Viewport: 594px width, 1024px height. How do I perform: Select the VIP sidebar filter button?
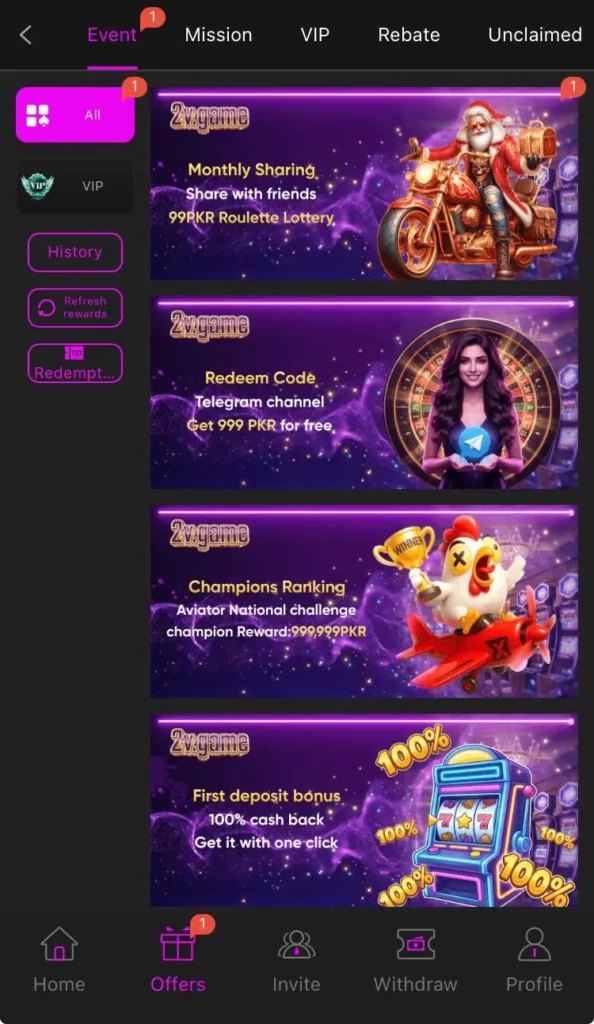pos(75,186)
